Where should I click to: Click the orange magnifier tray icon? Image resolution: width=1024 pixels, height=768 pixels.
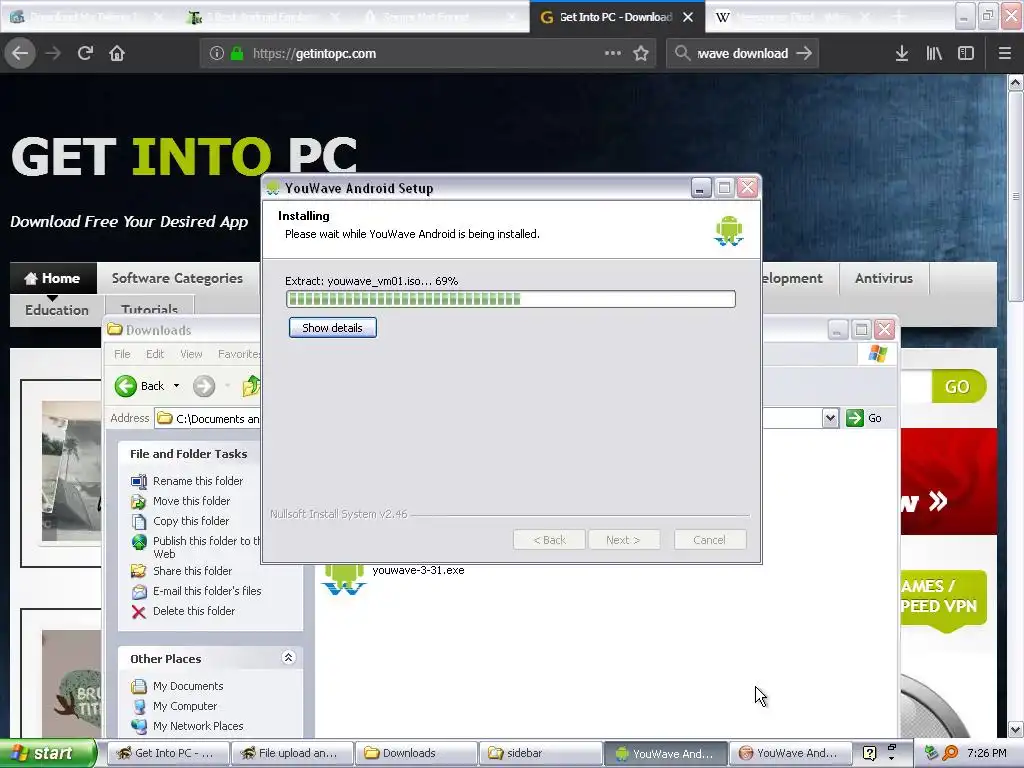click(x=951, y=754)
